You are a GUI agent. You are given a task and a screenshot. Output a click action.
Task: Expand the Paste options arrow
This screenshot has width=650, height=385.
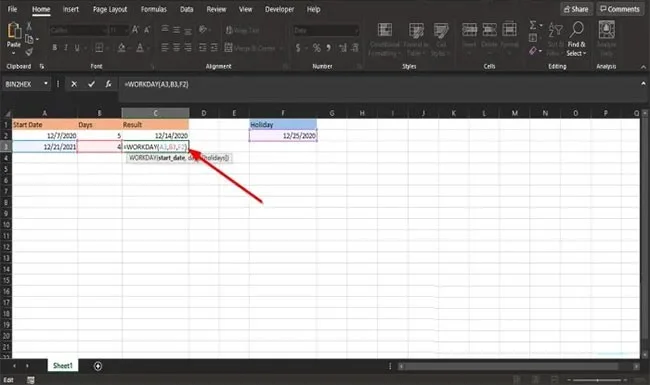click(x=14, y=53)
